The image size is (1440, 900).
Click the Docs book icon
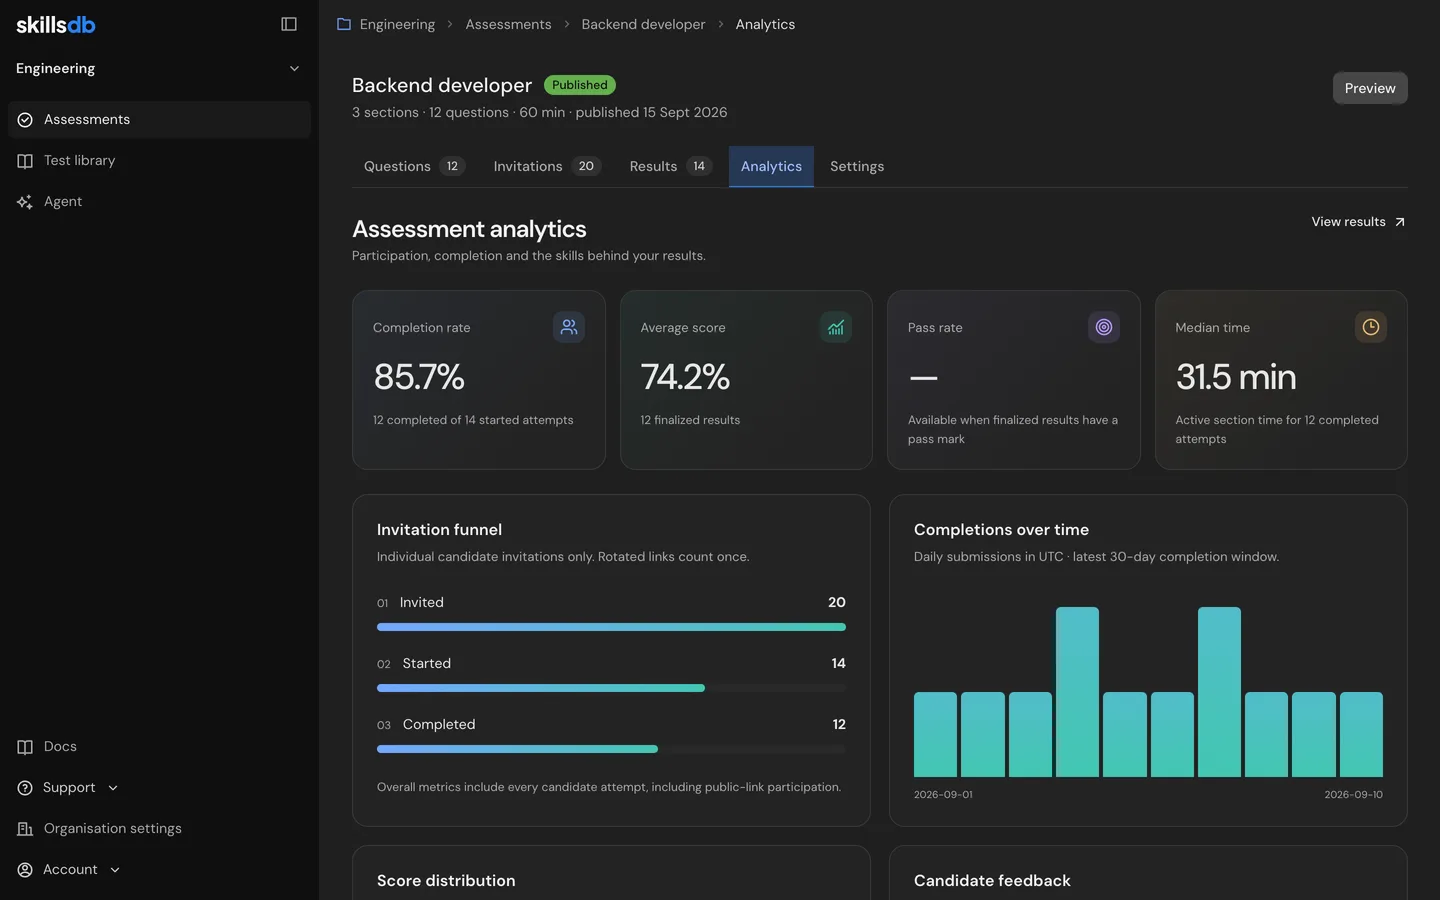coord(25,747)
